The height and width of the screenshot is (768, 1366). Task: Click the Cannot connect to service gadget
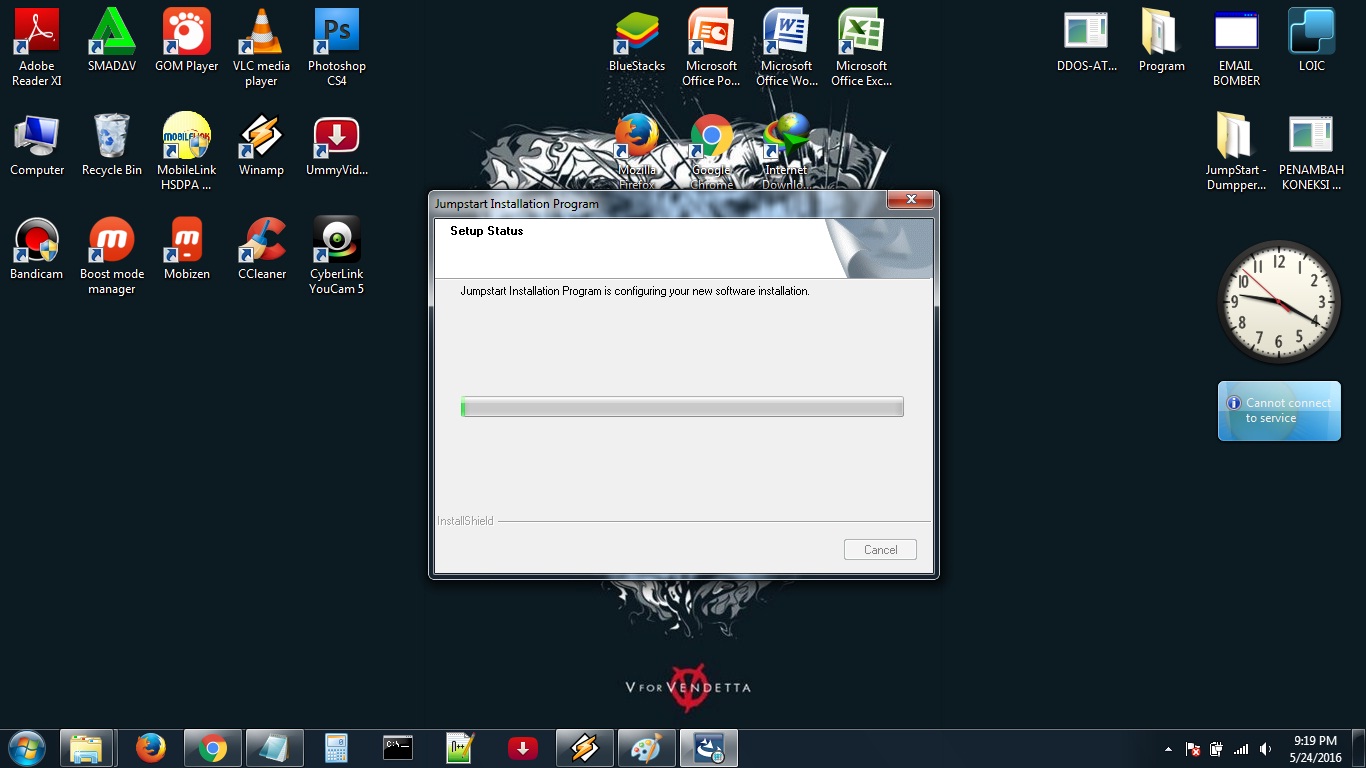pos(1279,411)
